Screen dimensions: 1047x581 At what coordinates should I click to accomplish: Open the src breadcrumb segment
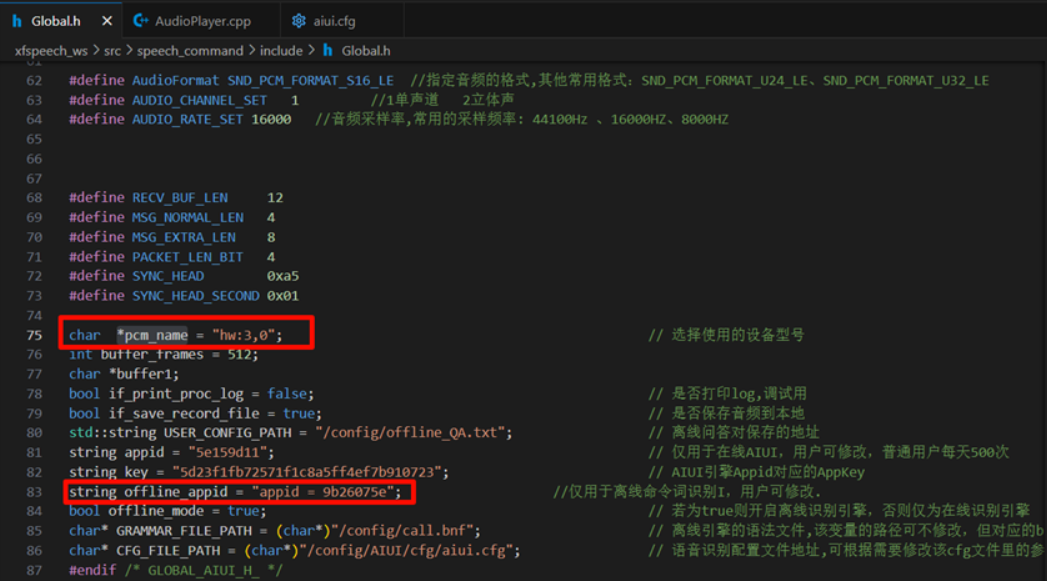coord(113,50)
